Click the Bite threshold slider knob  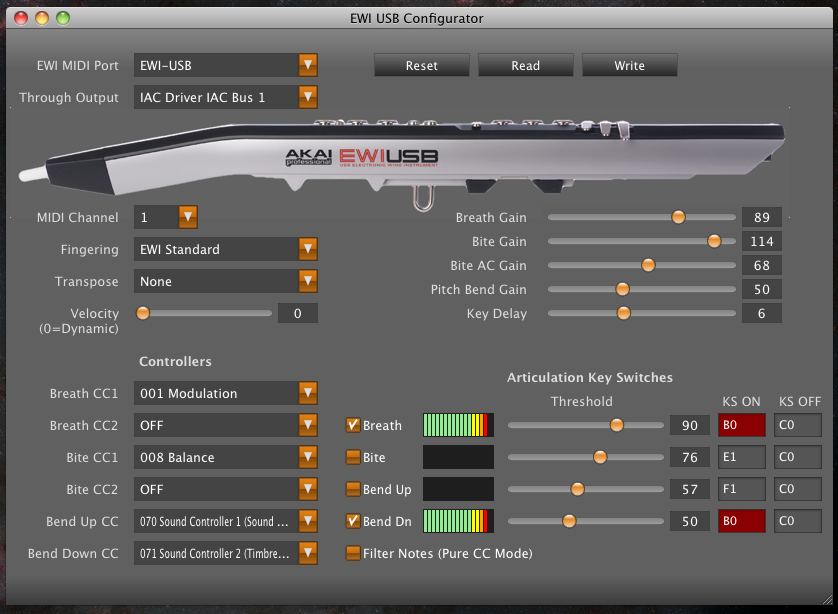(x=600, y=457)
